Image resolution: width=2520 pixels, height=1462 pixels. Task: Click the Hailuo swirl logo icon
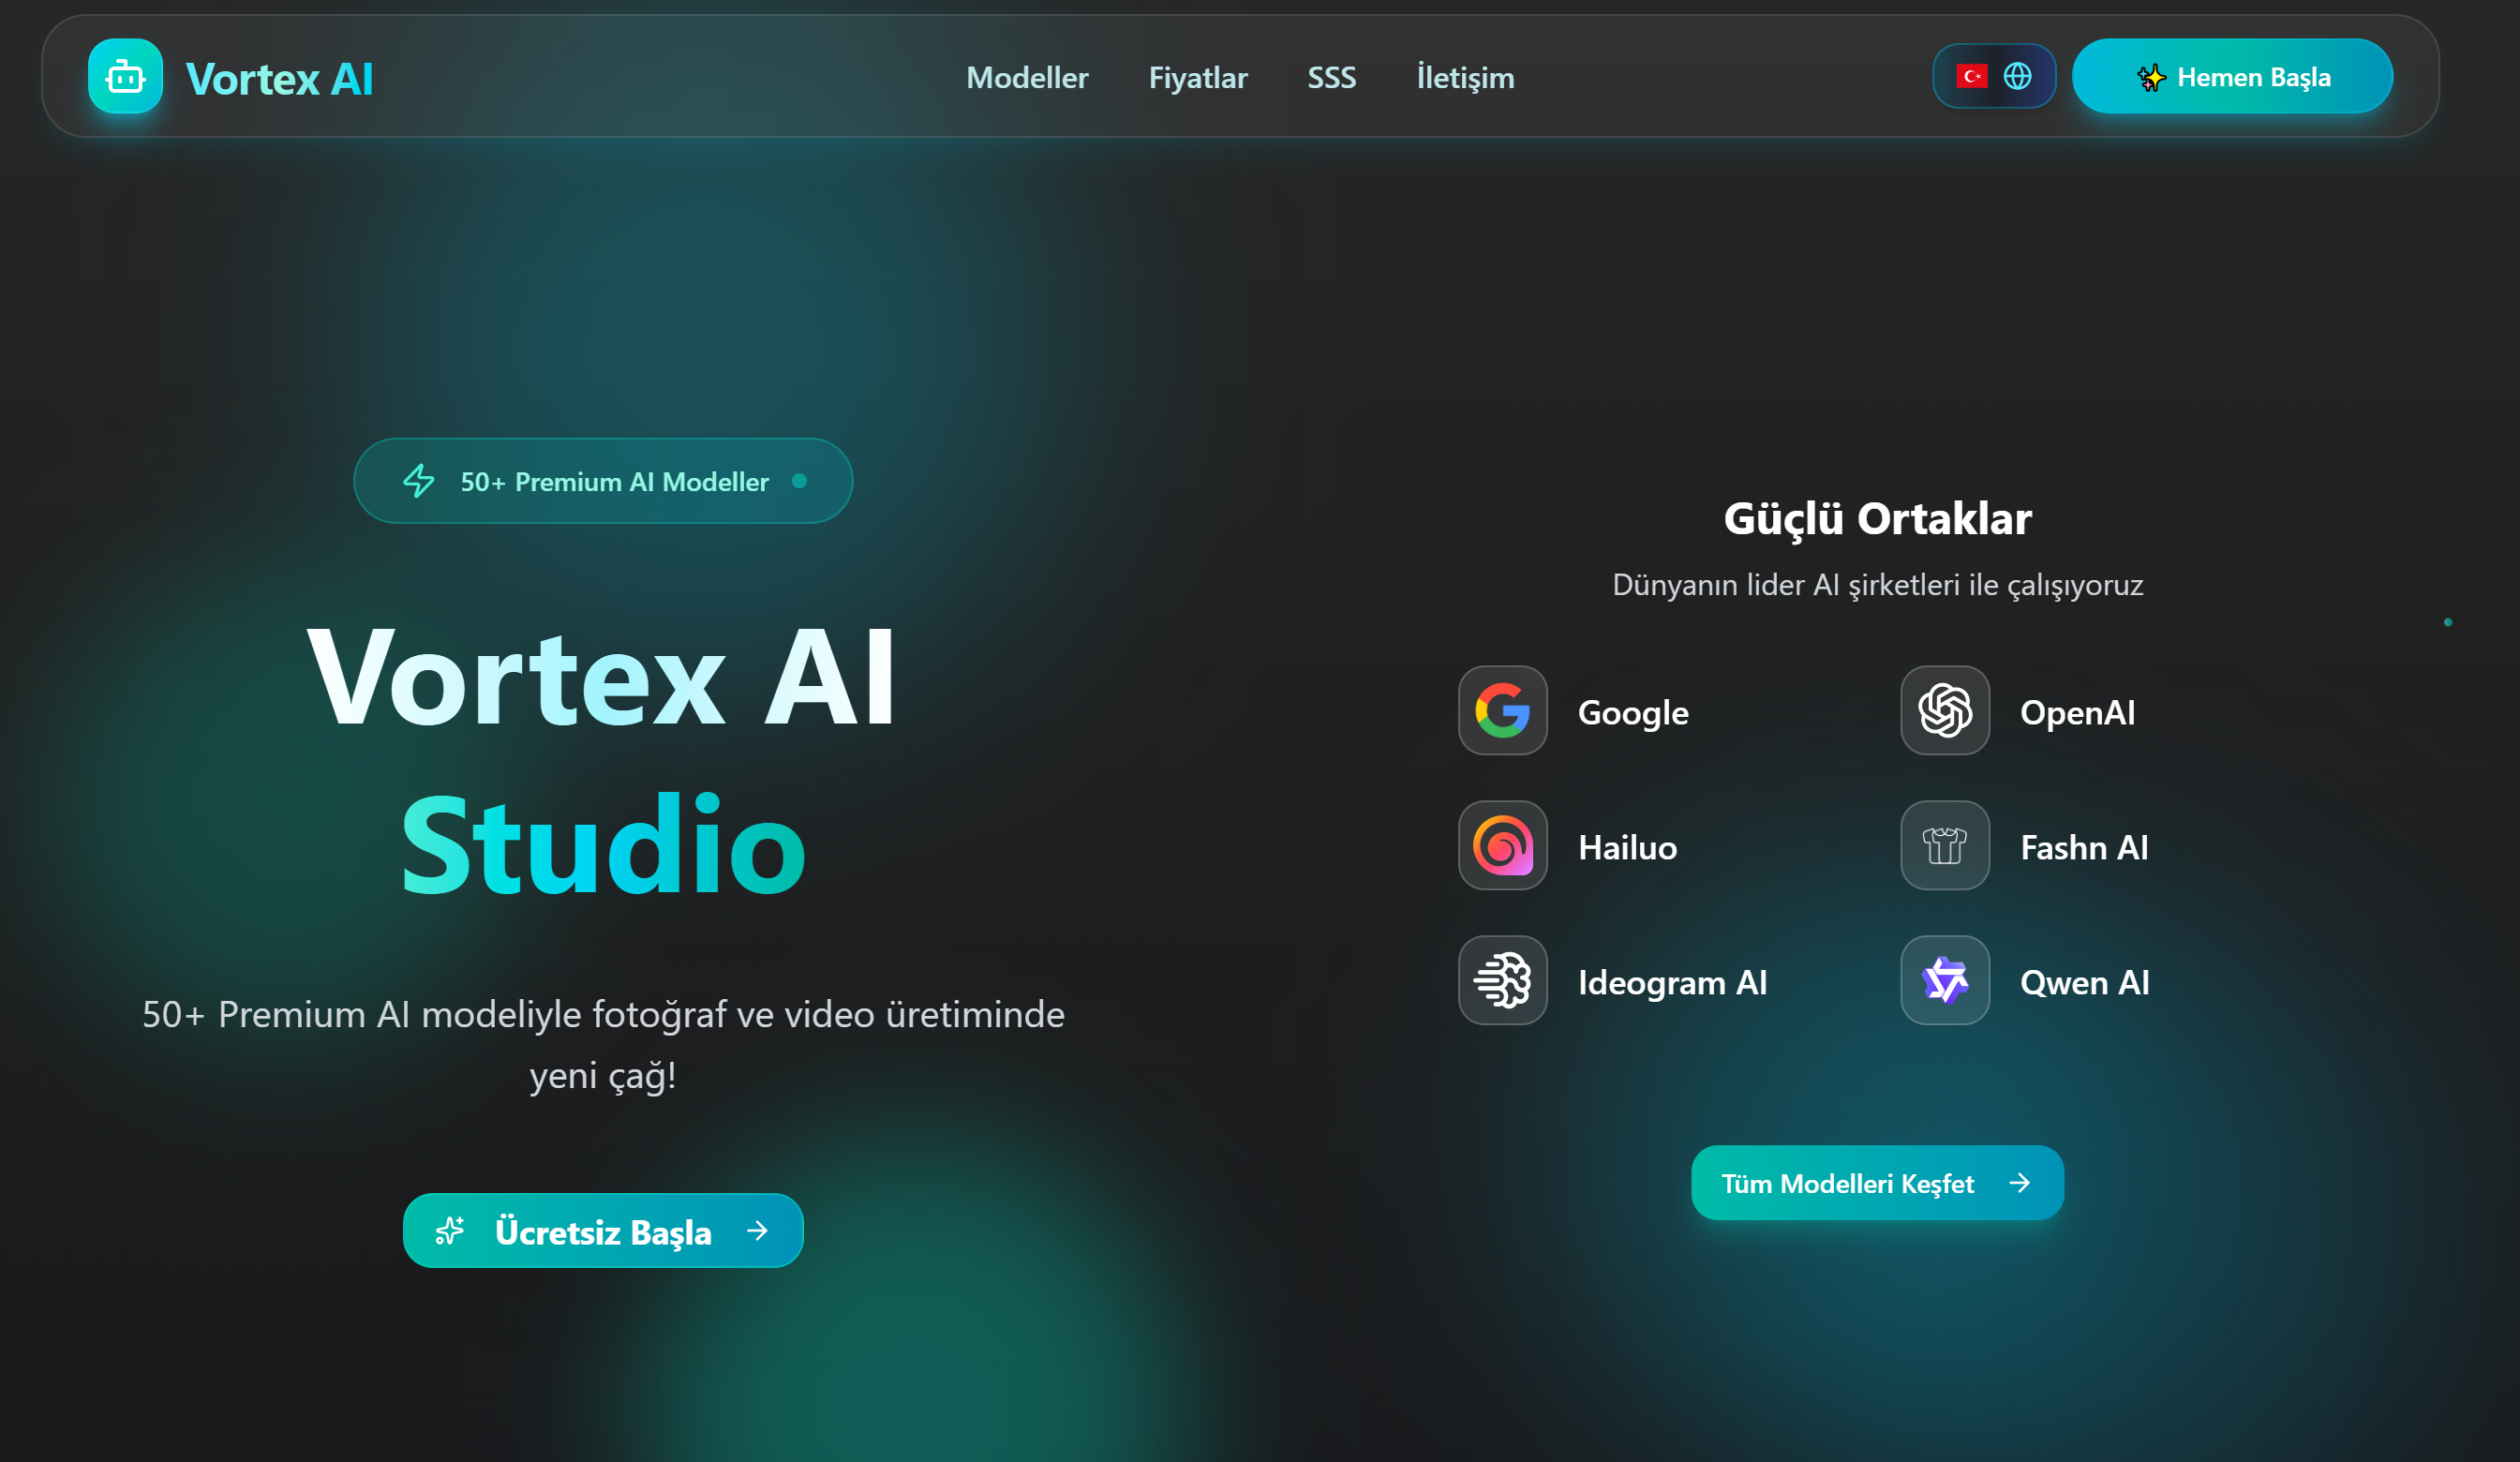click(x=1502, y=846)
